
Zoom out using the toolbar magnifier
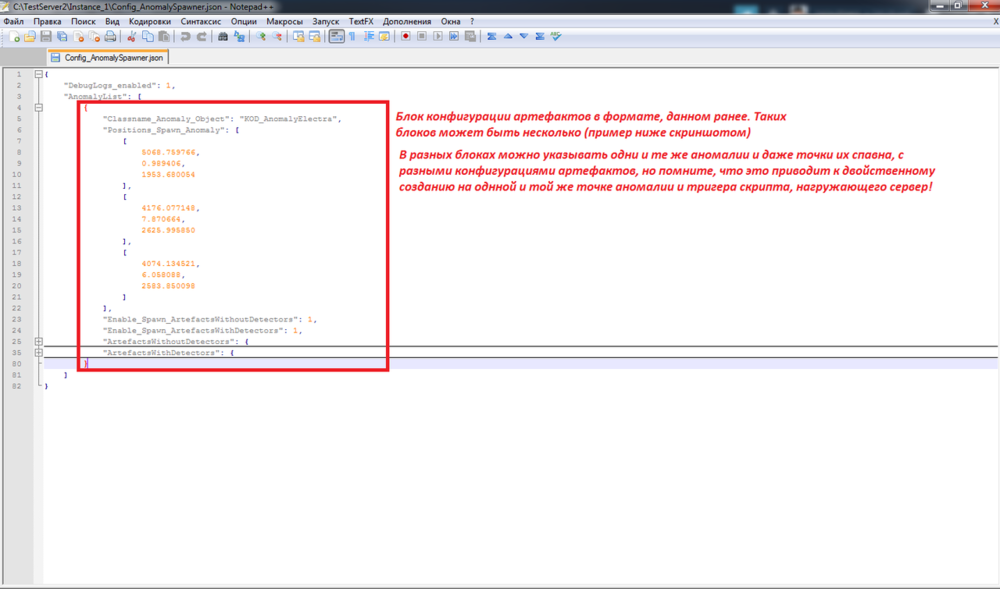point(276,37)
